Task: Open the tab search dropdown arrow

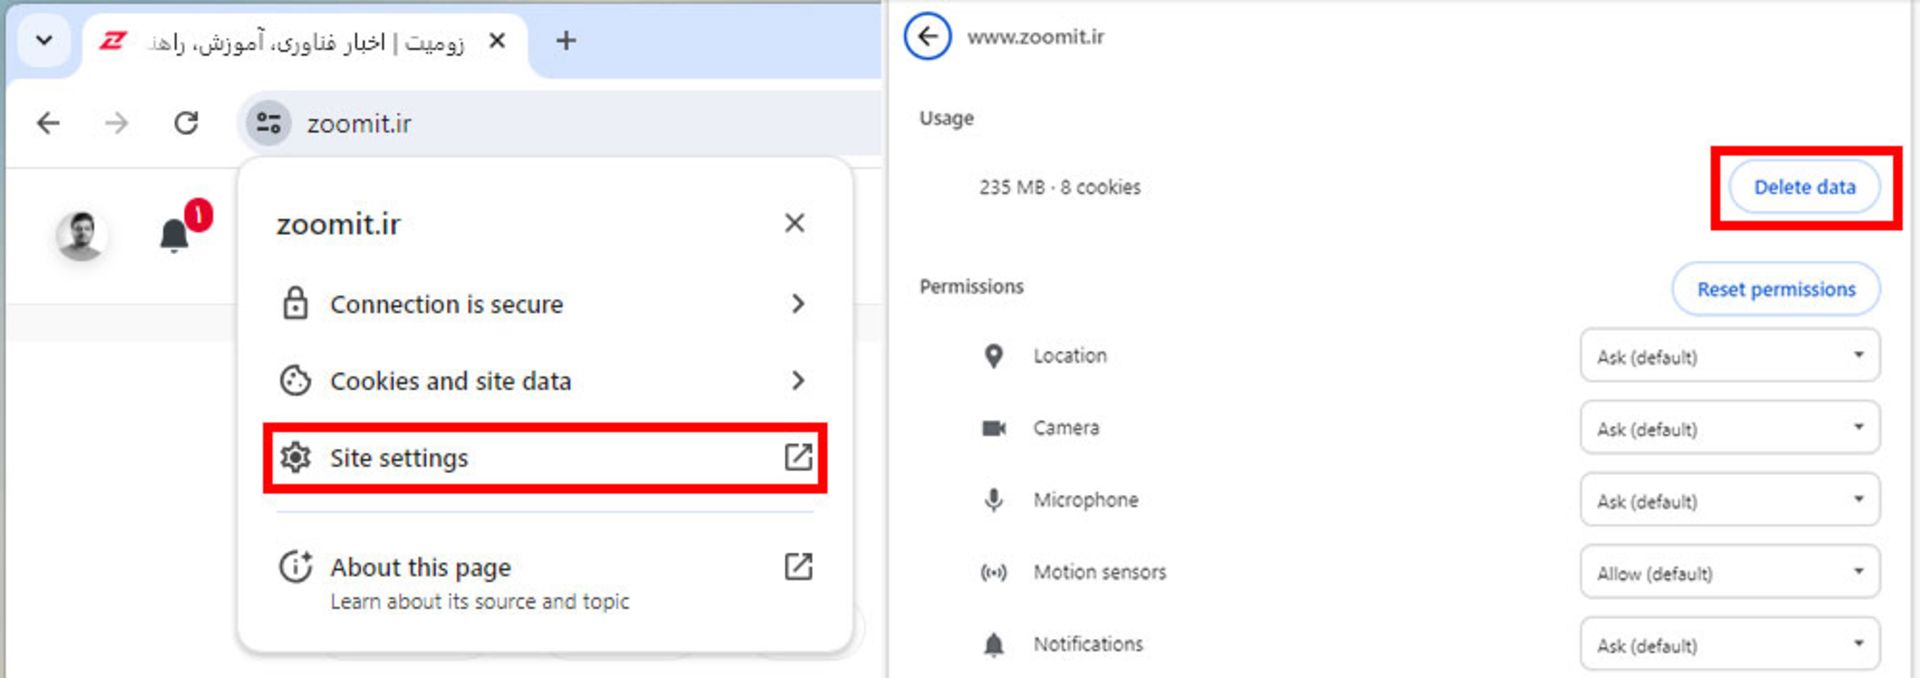Action: 44,40
